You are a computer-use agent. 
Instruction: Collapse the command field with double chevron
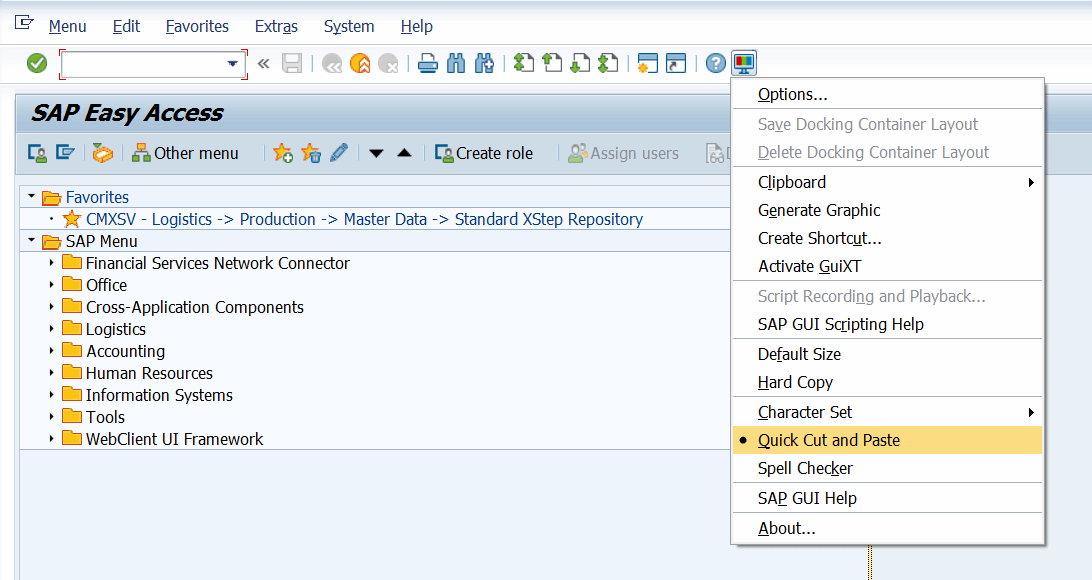tap(263, 64)
